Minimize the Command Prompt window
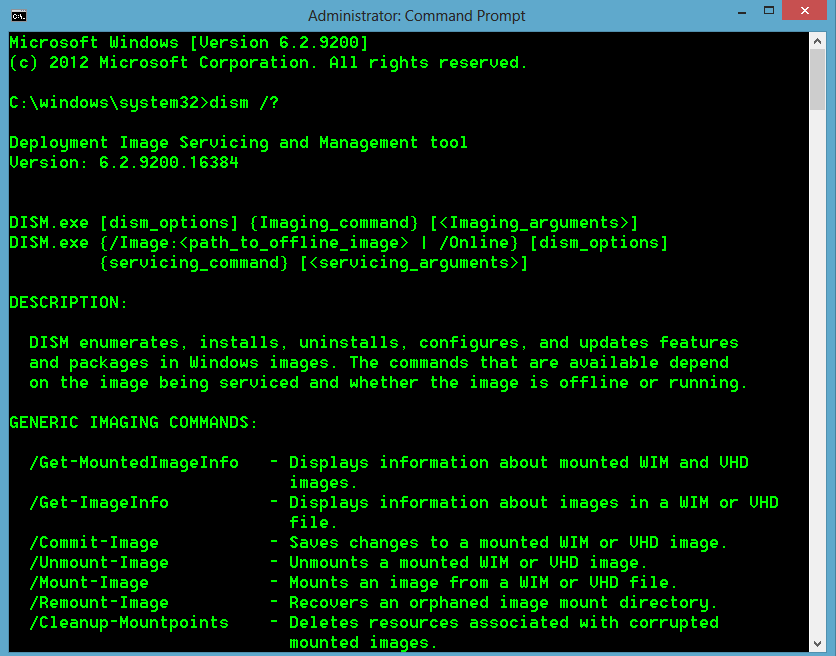The width and height of the screenshot is (836, 656). [x=742, y=10]
